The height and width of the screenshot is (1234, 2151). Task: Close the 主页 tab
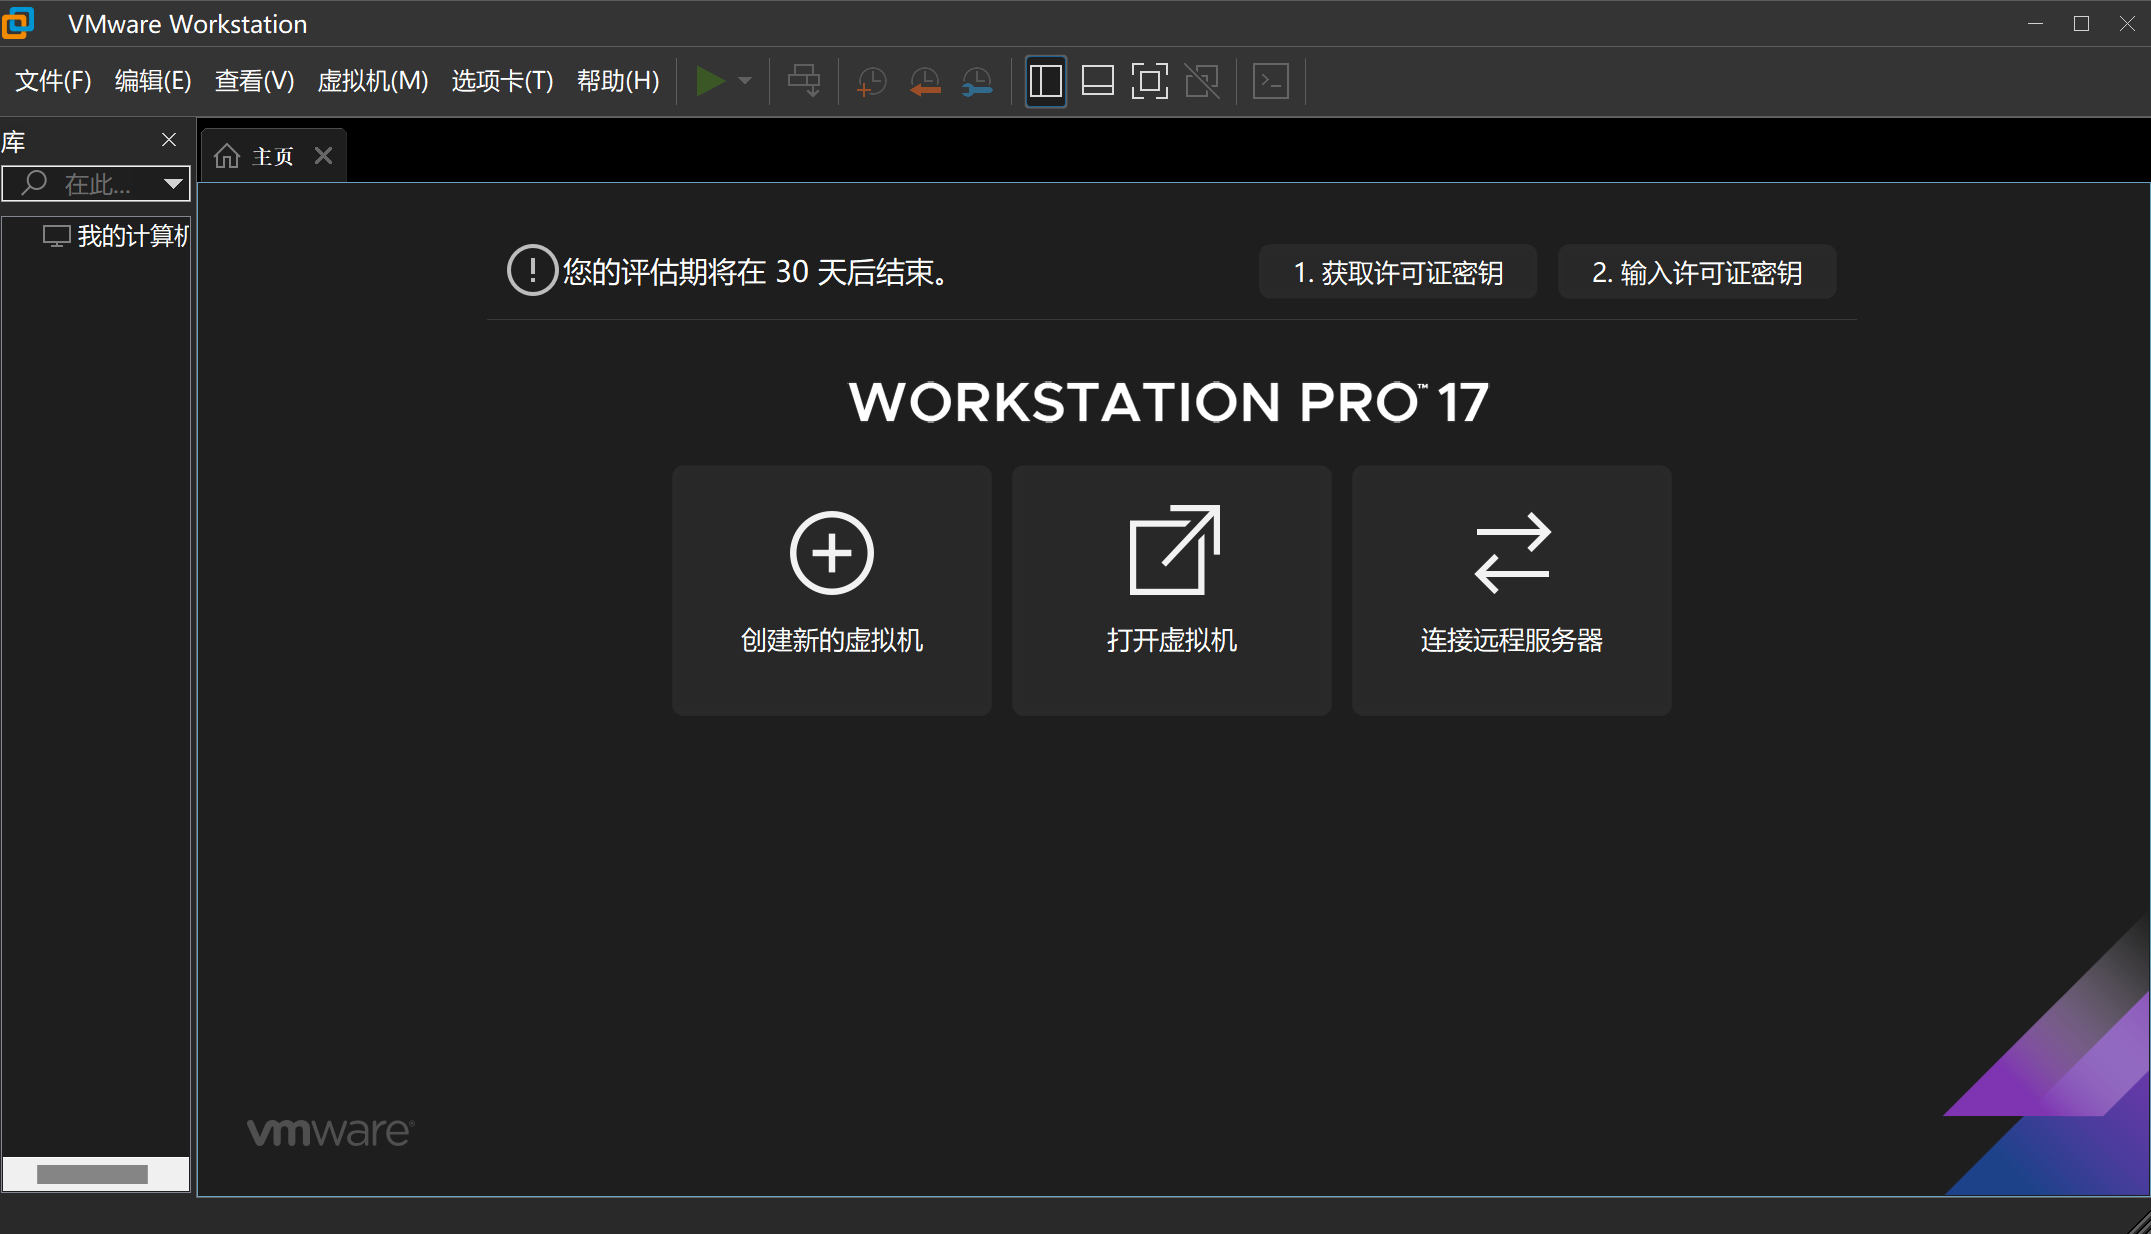323,156
